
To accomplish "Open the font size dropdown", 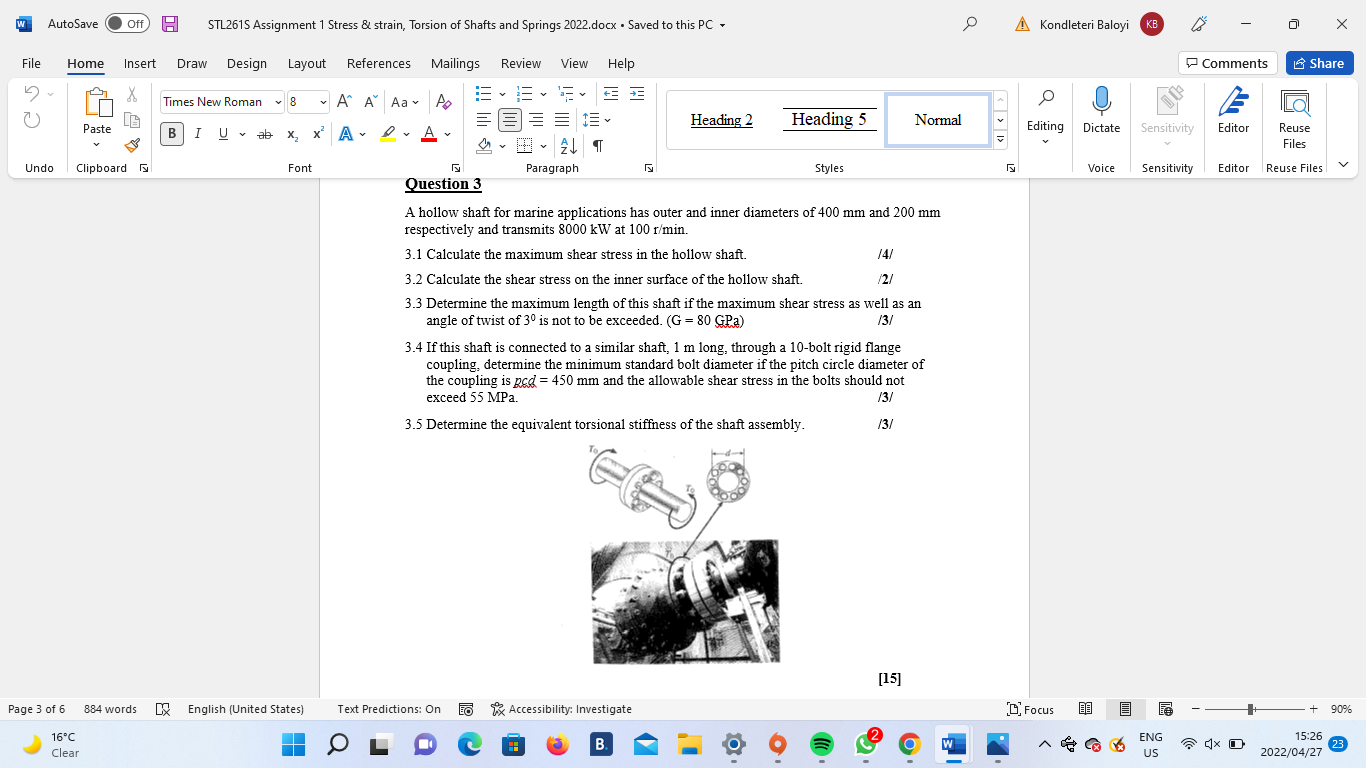I will pyautogui.click(x=323, y=102).
